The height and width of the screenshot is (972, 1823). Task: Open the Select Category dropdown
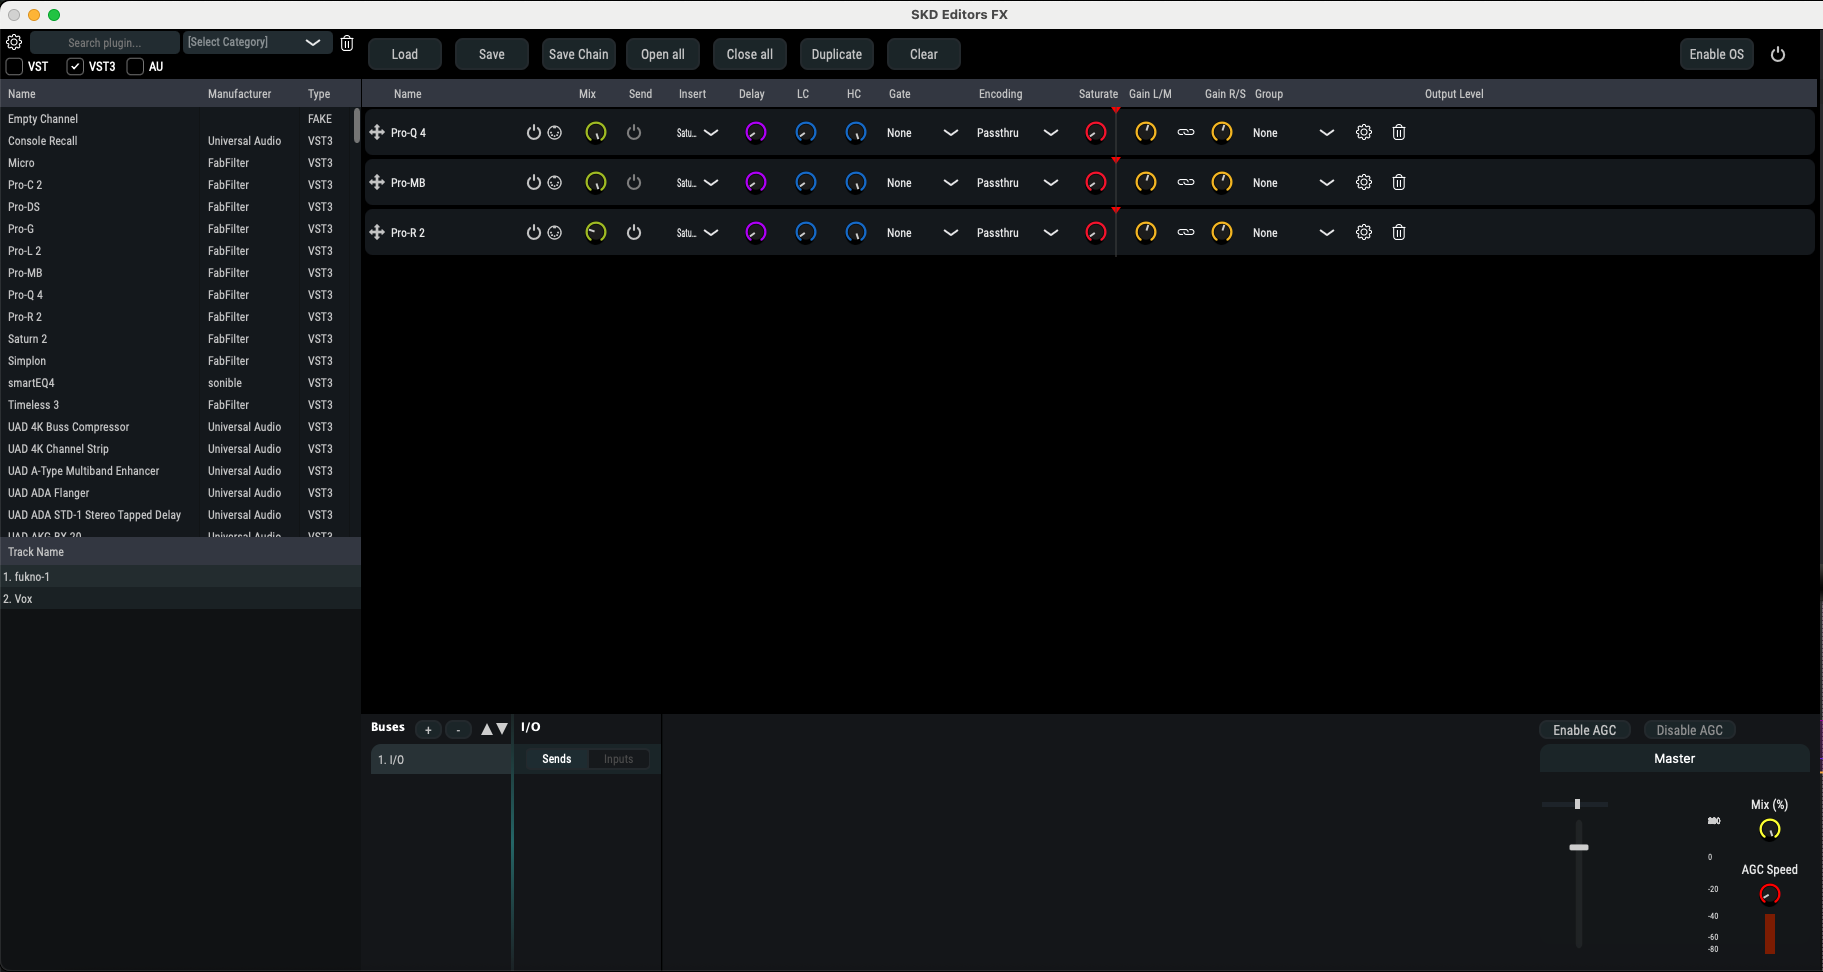tap(257, 42)
